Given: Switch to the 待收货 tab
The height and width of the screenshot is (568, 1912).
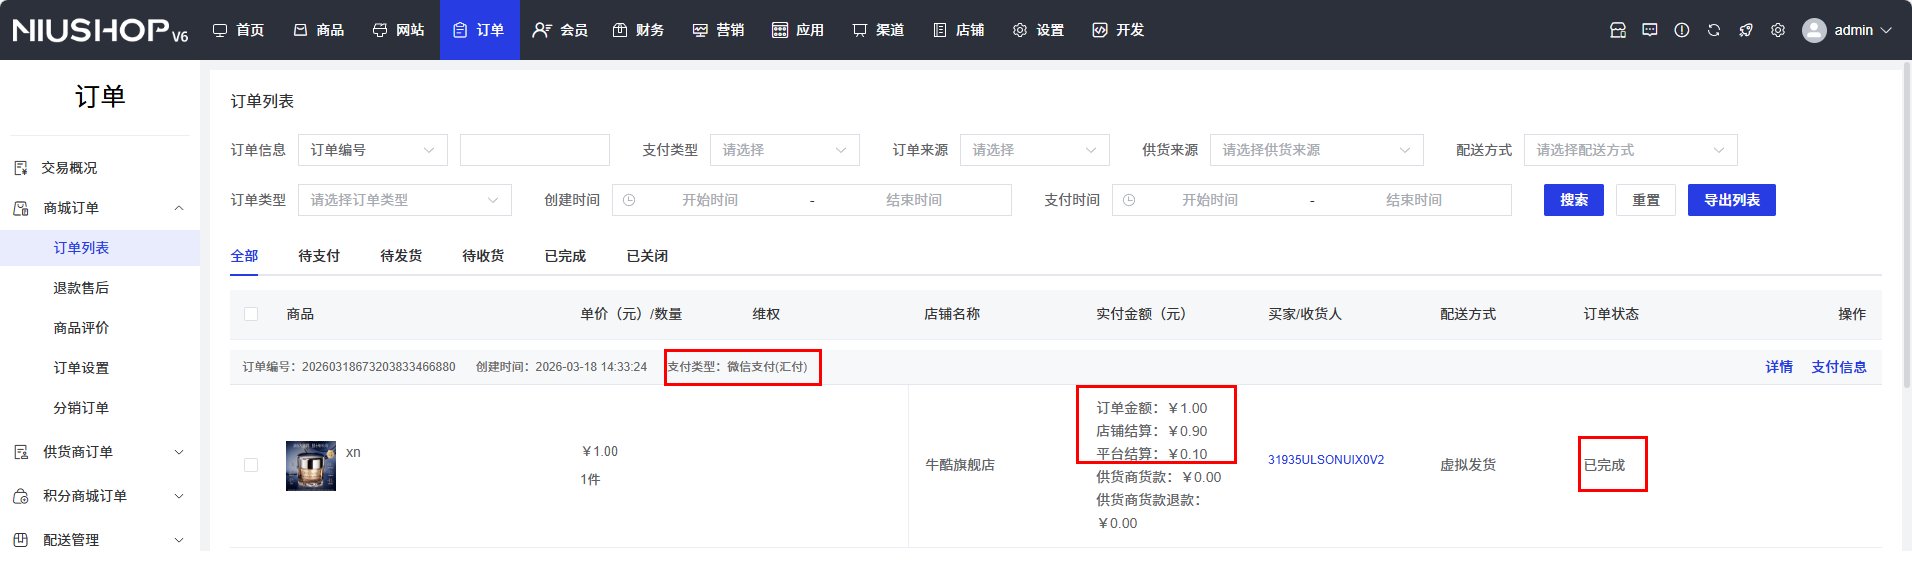Looking at the screenshot, I should click(483, 256).
